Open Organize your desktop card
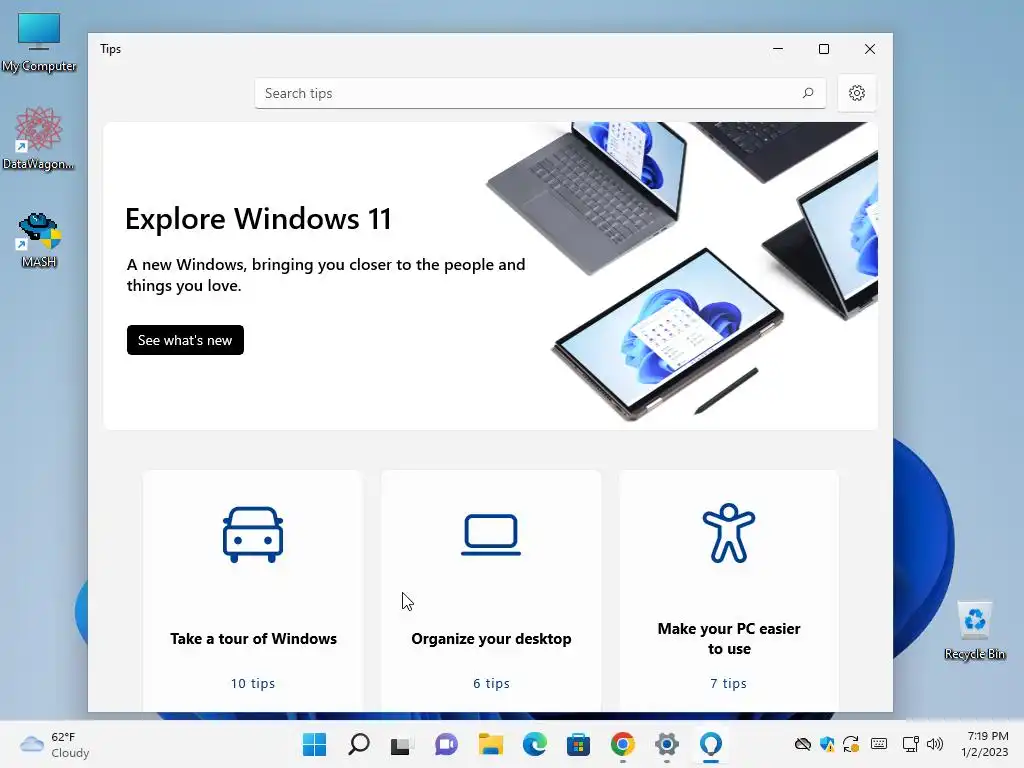1024x768 pixels. pos(491,591)
